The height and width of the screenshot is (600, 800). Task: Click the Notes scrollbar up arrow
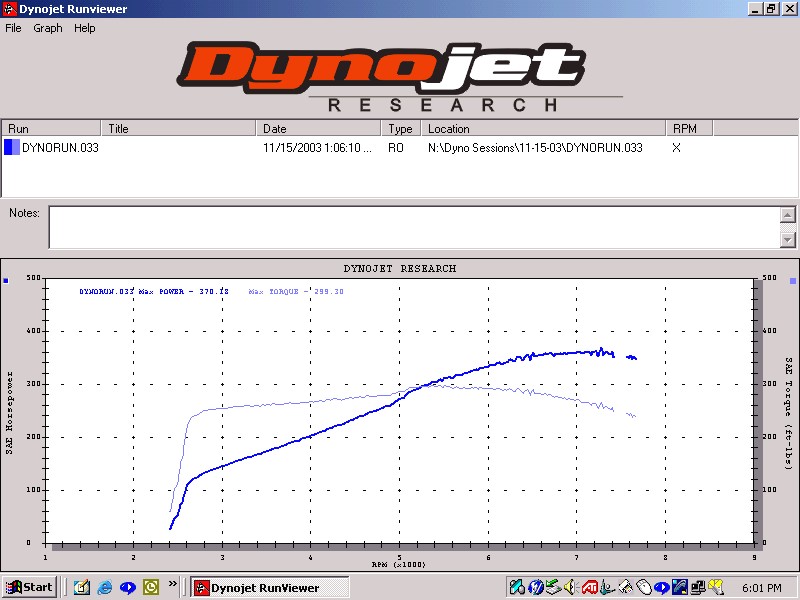click(x=788, y=215)
